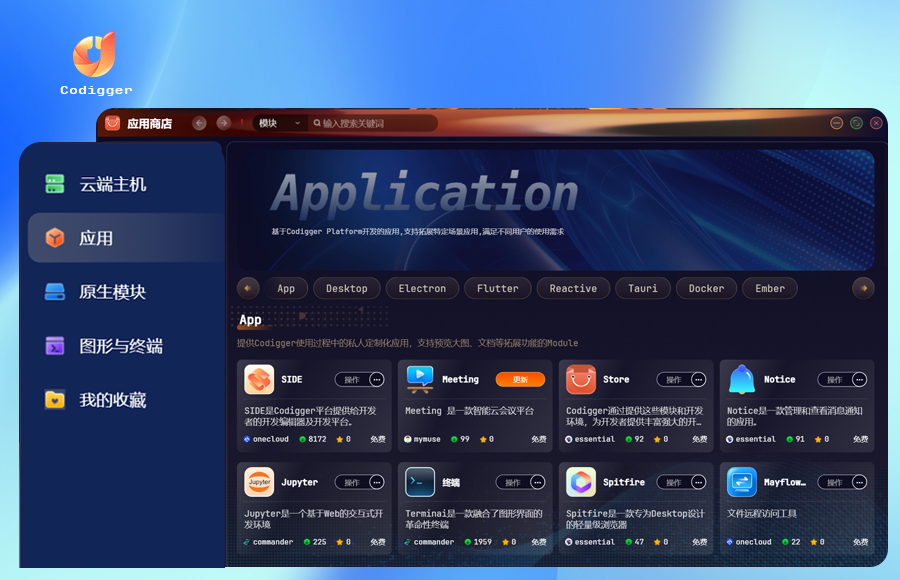Click 操作 button on Spitfire card
The width and height of the screenshot is (900, 580).
[674, 482]
